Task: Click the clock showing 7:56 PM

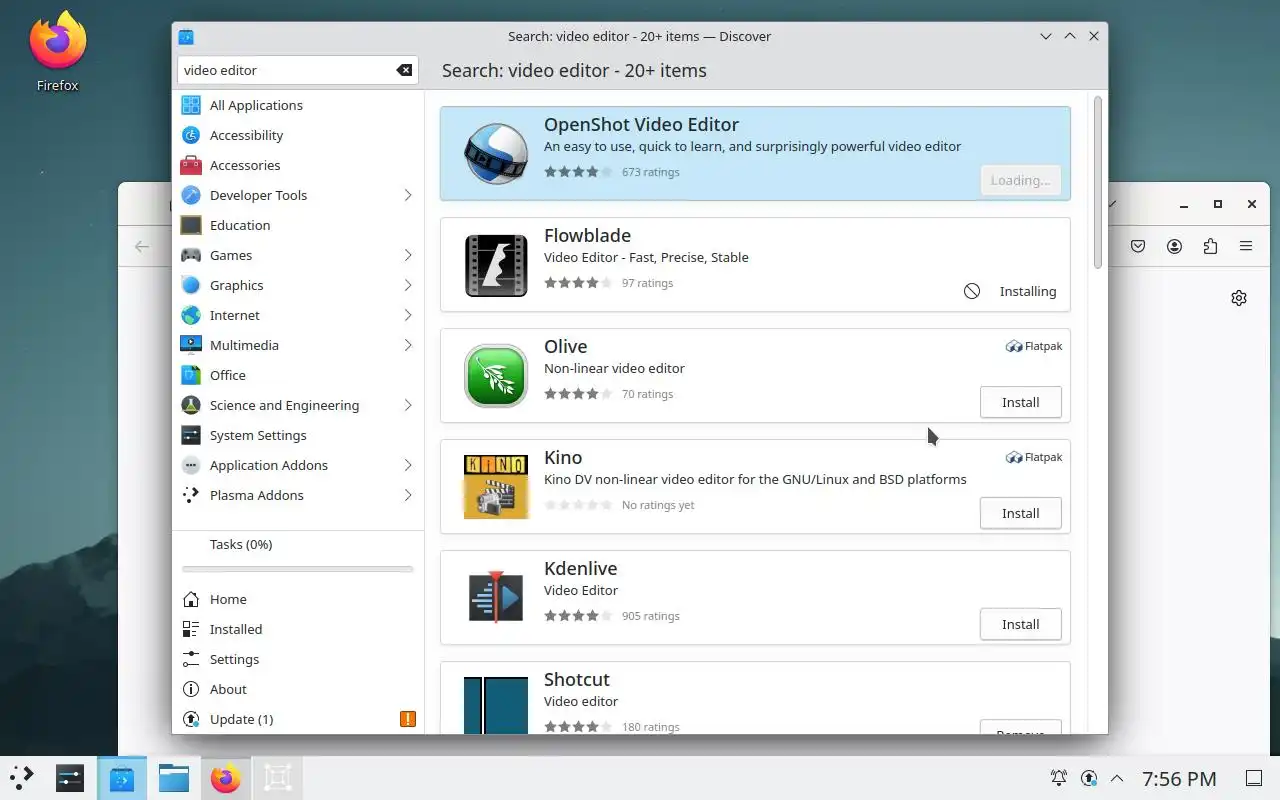Action: pos(1179,778)
